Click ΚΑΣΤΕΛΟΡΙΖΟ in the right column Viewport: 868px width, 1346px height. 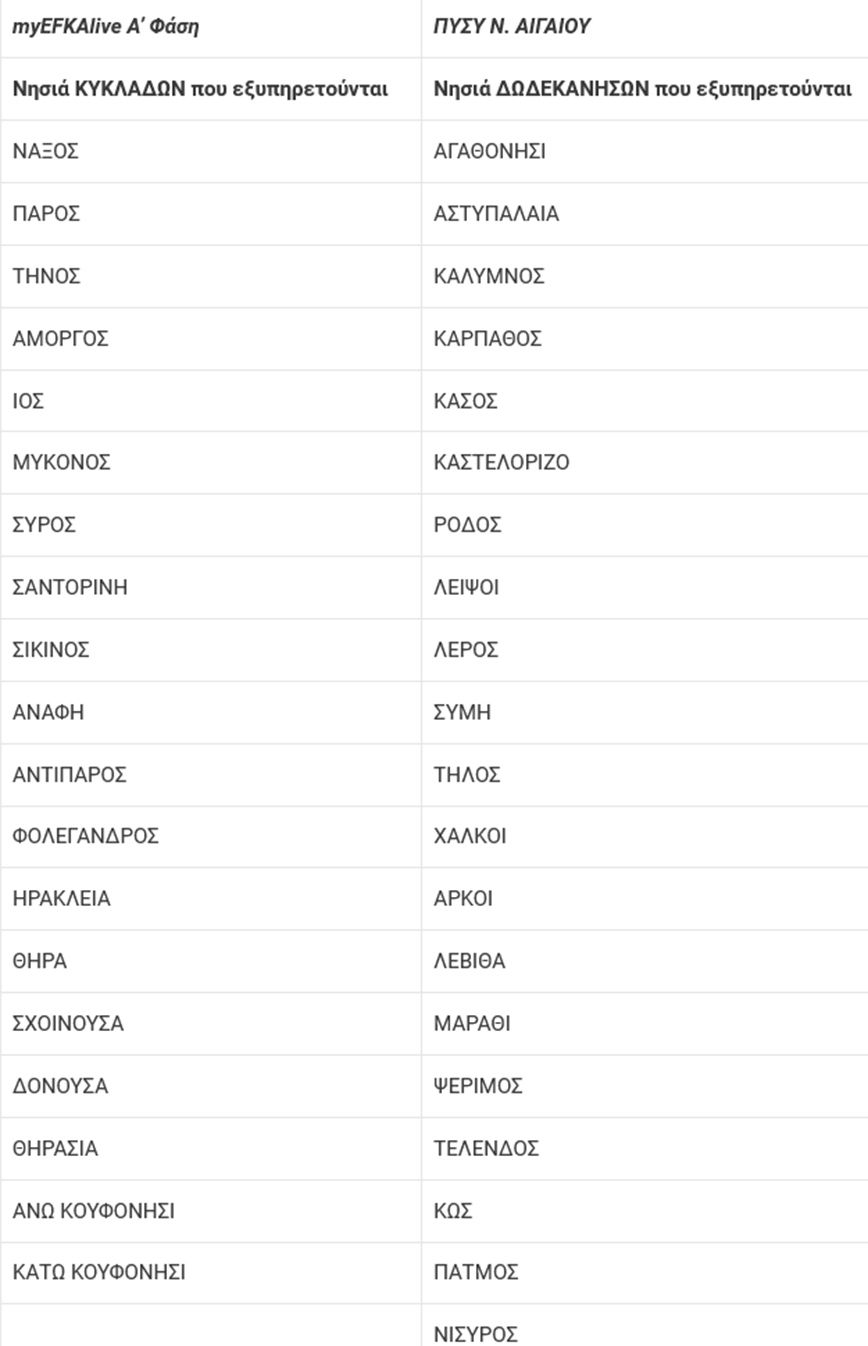pyautogui.click(x=501, y=462)
